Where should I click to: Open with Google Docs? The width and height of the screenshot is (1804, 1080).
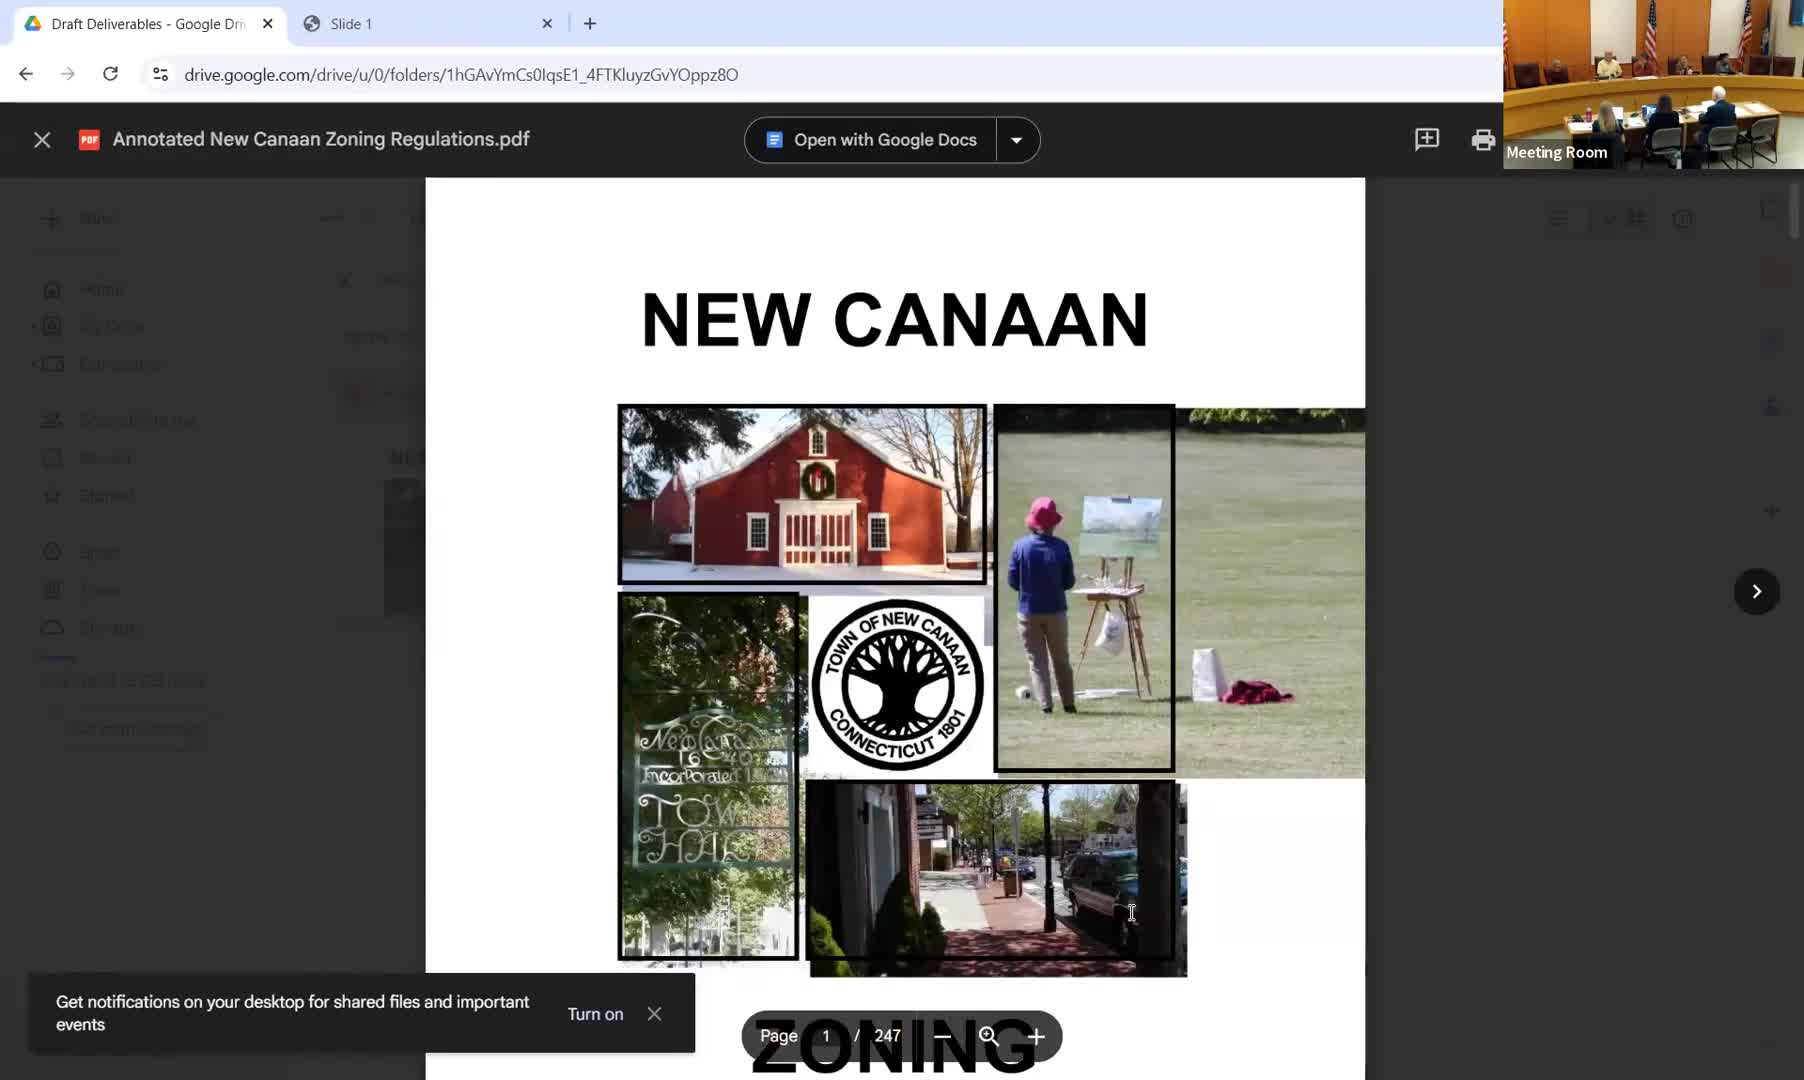[871, 140]
